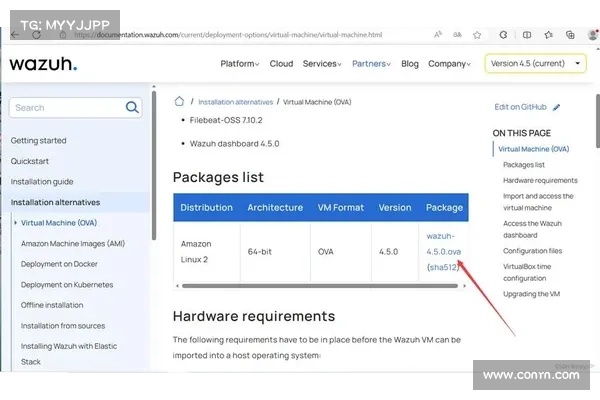
Task: Select Installation alternatives in sidebar
Action: point(55,202)
